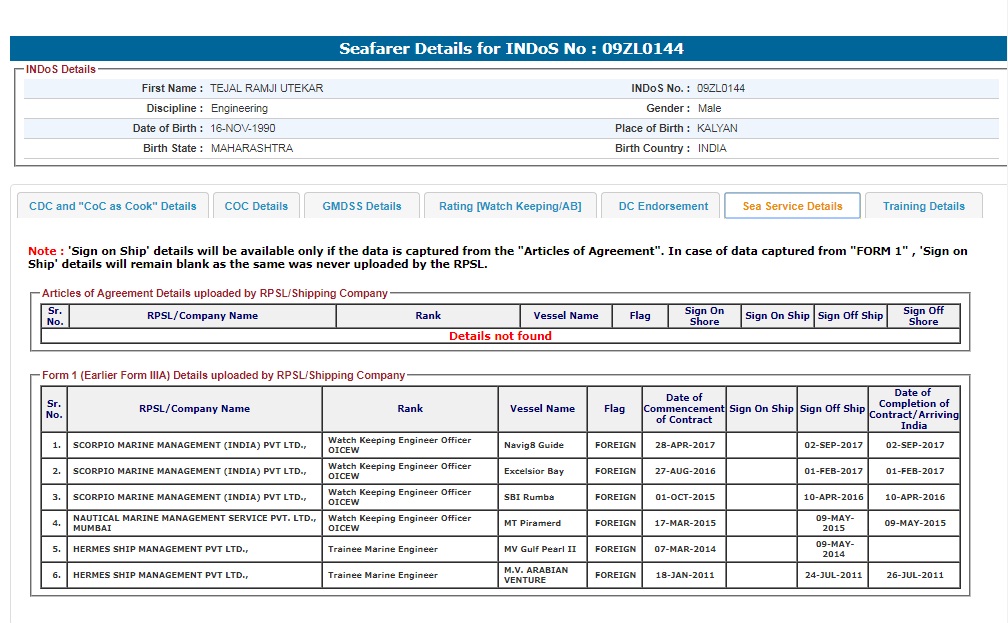The image size is (1008, 623).
Task: Go to the DC Endorsement tab
Action: click(662, 206)
